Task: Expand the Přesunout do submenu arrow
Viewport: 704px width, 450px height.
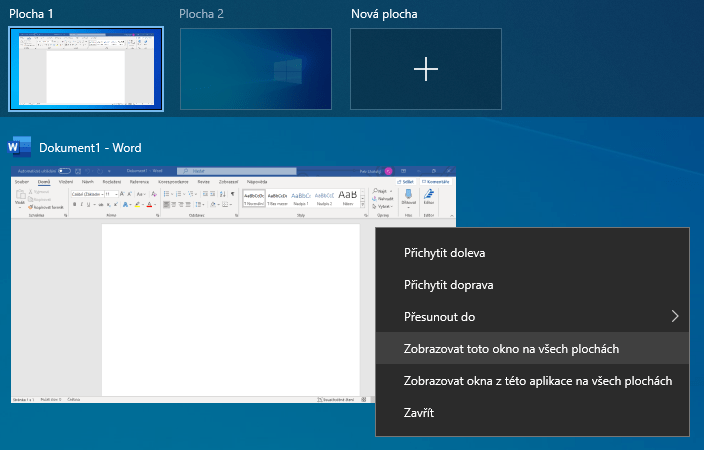Action: coord(675,317)
